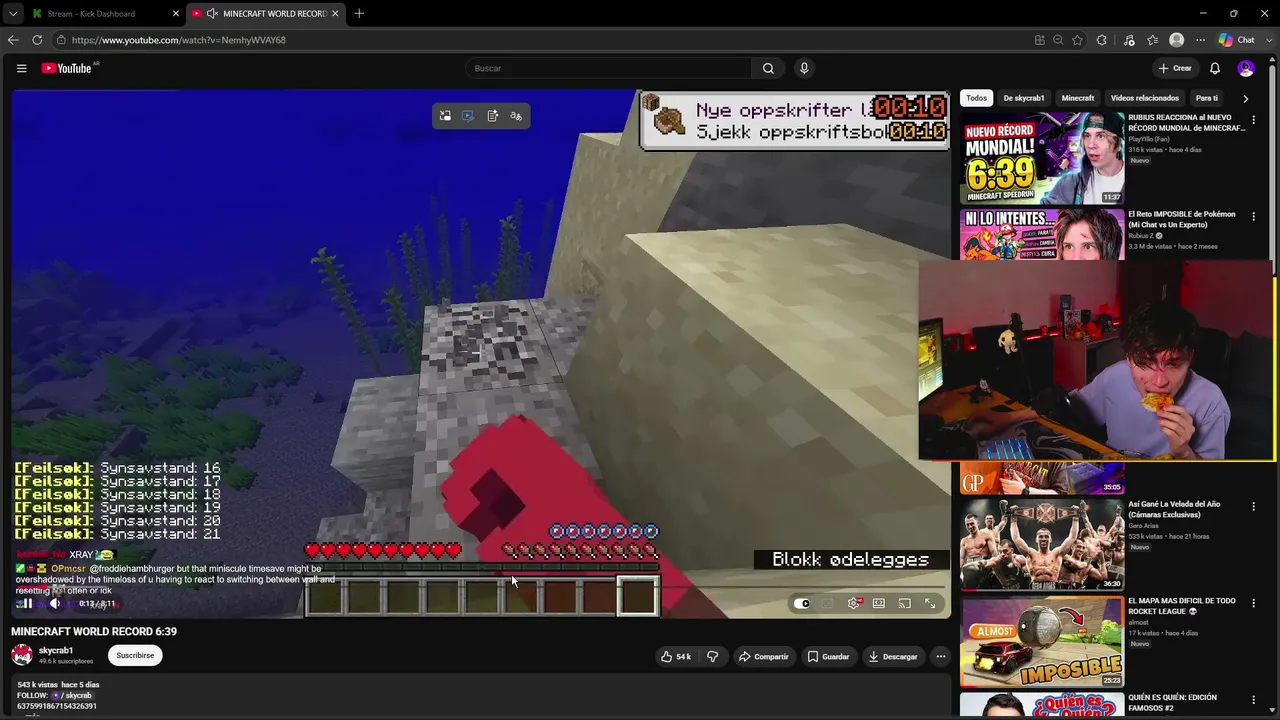Select the Todos filter chip
The width and height of the screenshot is (1280, 720).
[x=977, y=98]
